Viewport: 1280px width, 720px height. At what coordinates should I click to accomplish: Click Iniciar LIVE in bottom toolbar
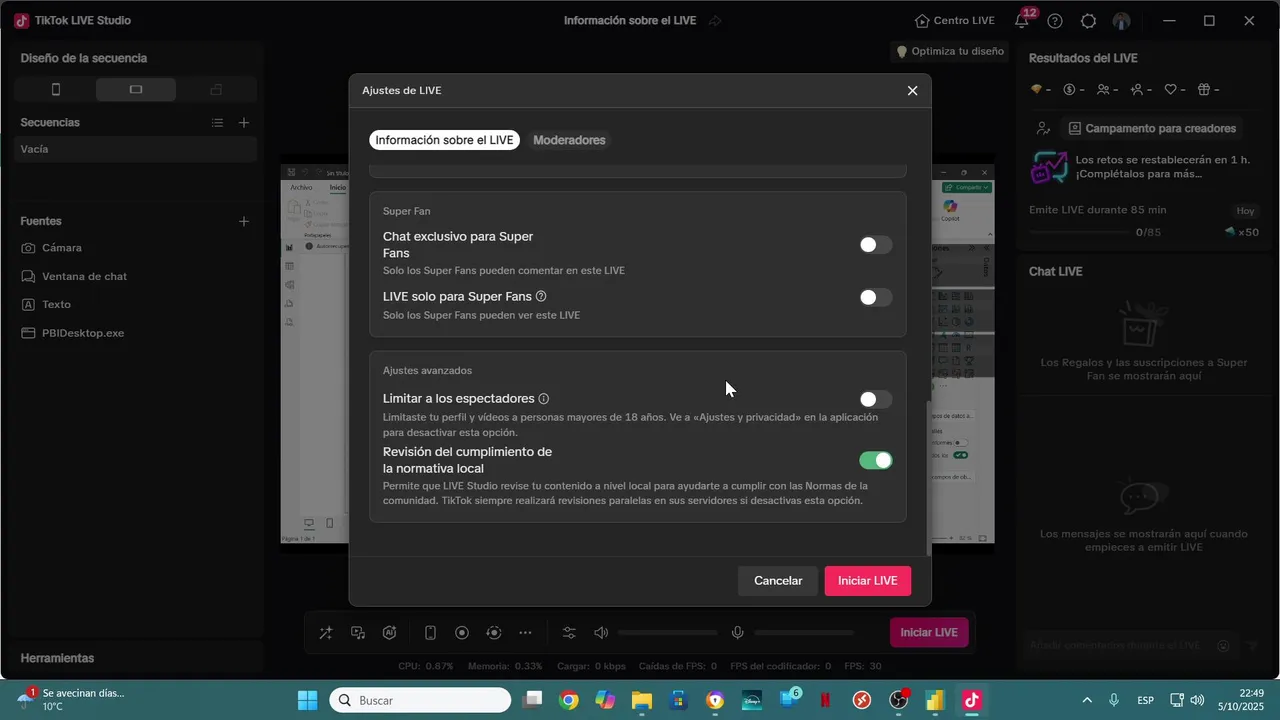tap(929, 632)
